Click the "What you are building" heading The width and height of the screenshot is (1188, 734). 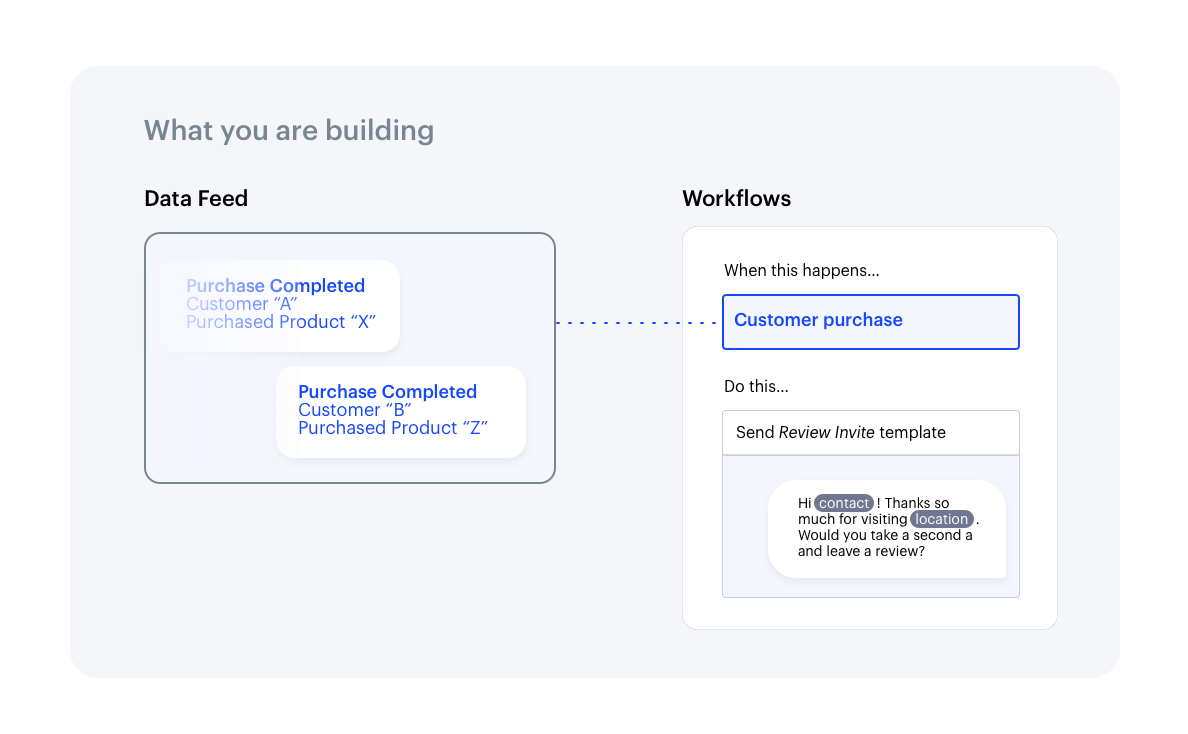(x=289, y=130)
